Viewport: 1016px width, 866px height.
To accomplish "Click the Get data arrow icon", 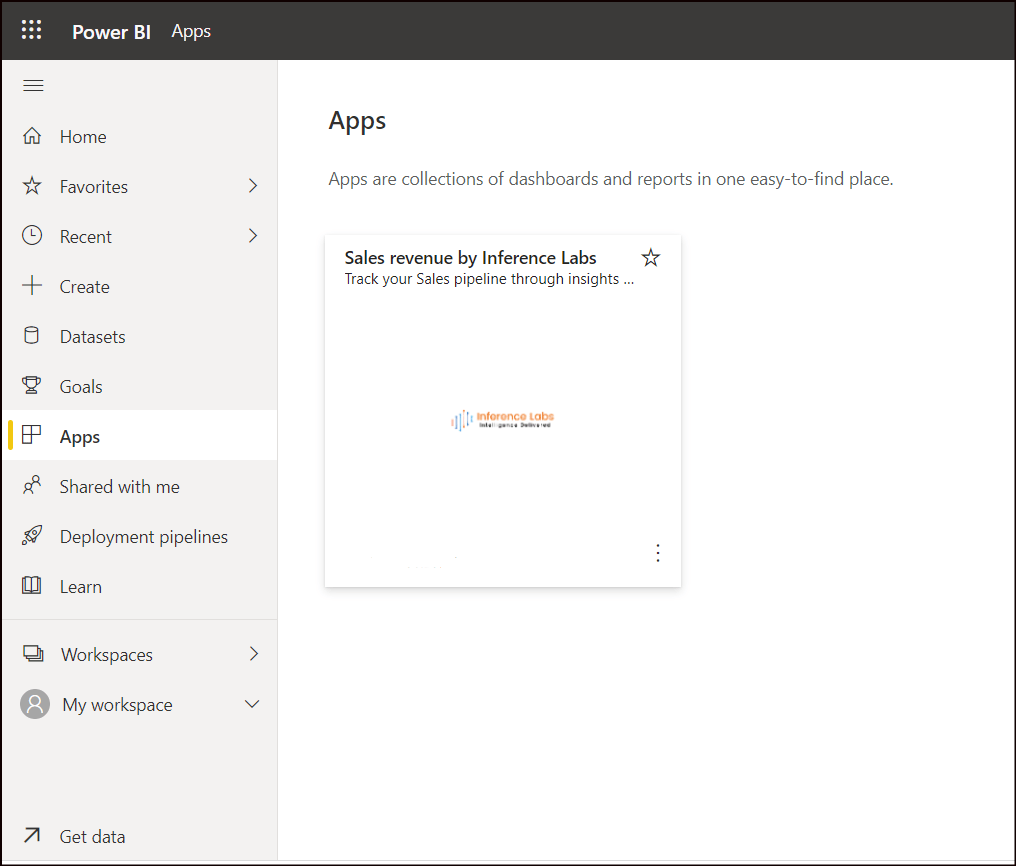I will coord(32,836).
